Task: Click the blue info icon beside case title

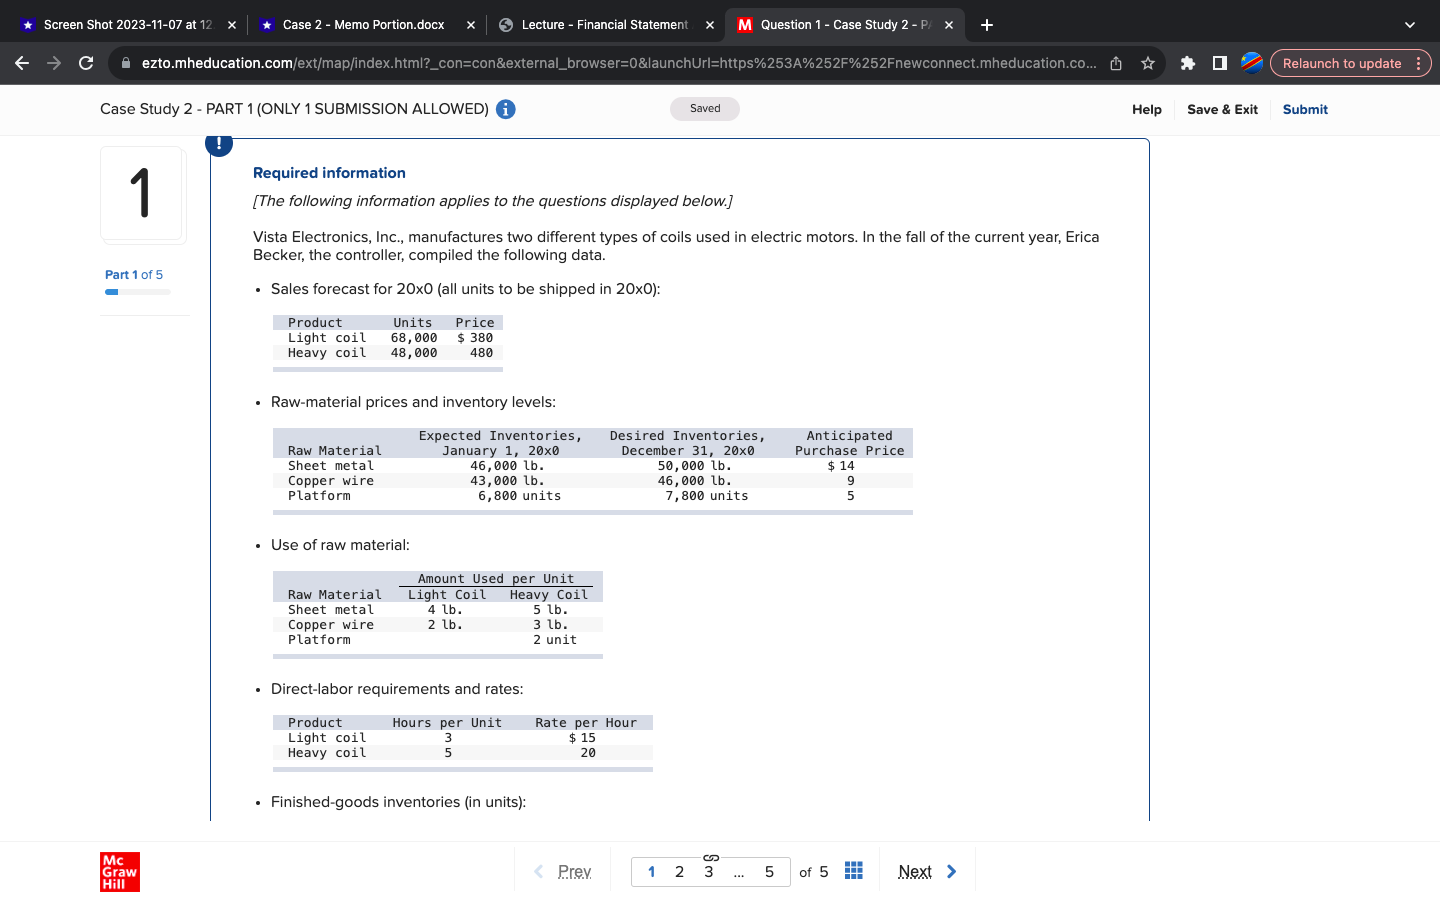Action: point(506,109)
